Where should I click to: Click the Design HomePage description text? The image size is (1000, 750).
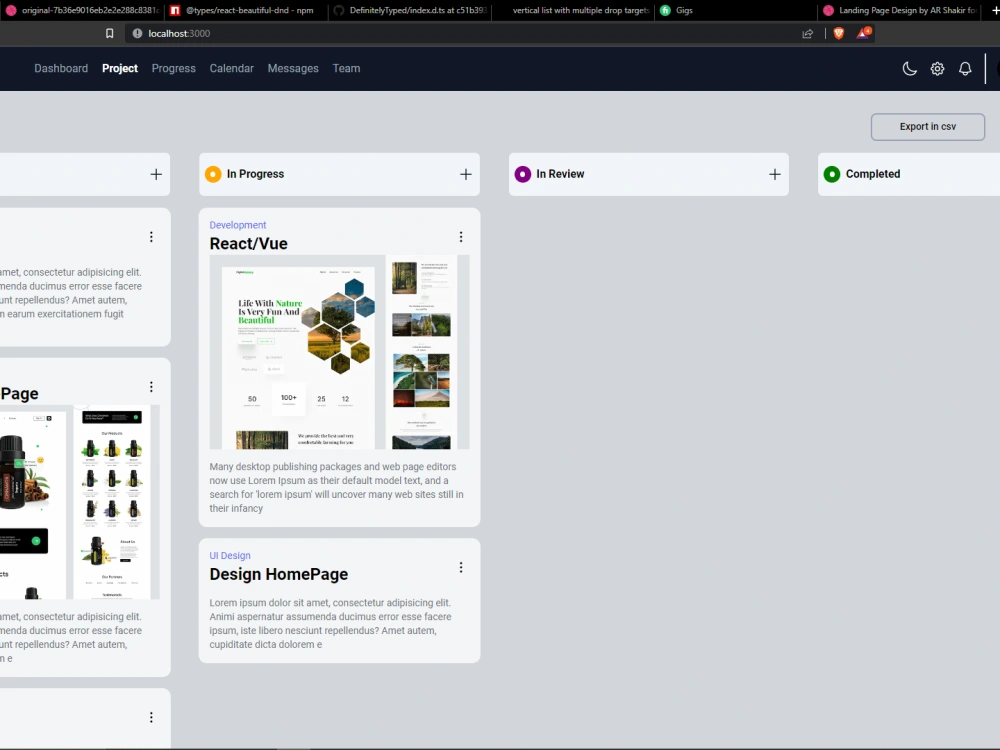[330, 624]
